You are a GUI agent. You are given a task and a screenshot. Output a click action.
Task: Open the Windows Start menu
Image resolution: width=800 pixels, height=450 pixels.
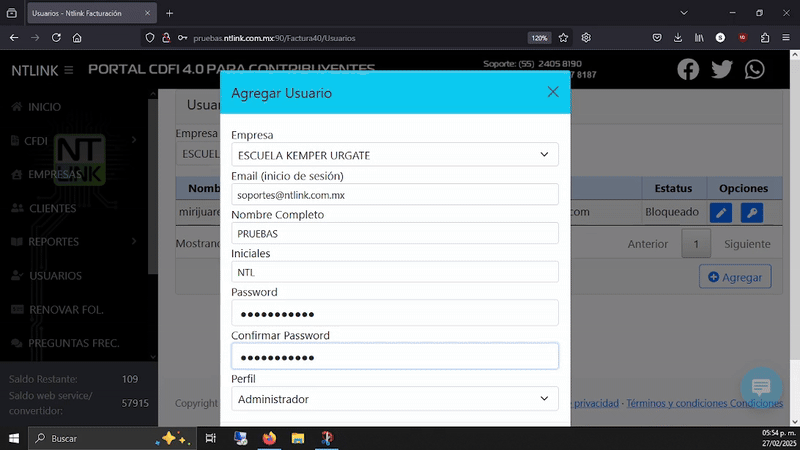14,438
